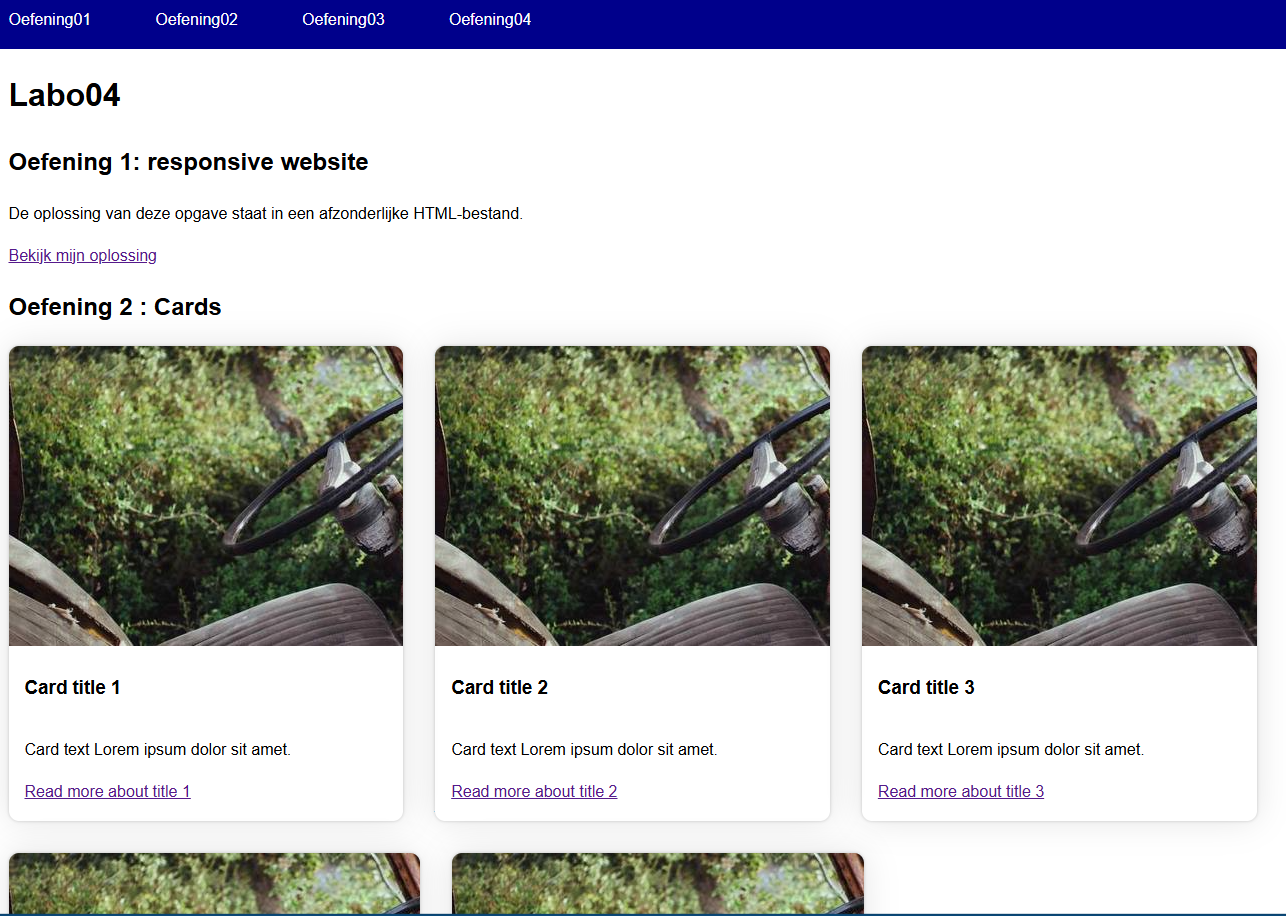This screenshot has height=916, width=1286.
Task: Open the Oefening01 navigation item
Action: pos(50,20)
